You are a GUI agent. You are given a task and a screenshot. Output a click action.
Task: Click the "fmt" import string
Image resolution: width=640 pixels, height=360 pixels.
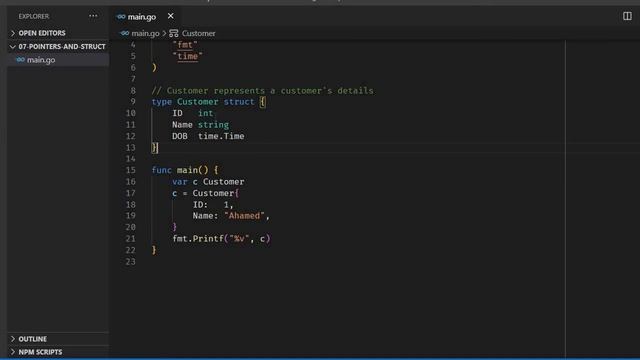point(185,45)
